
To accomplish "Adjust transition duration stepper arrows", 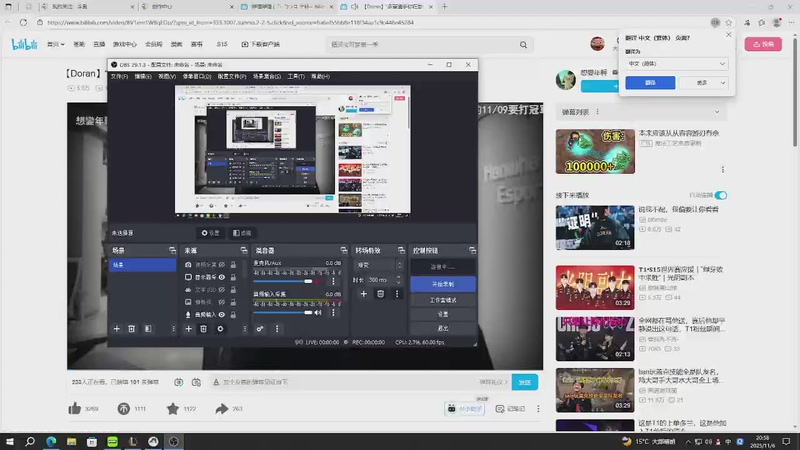I will coord(398,280).
